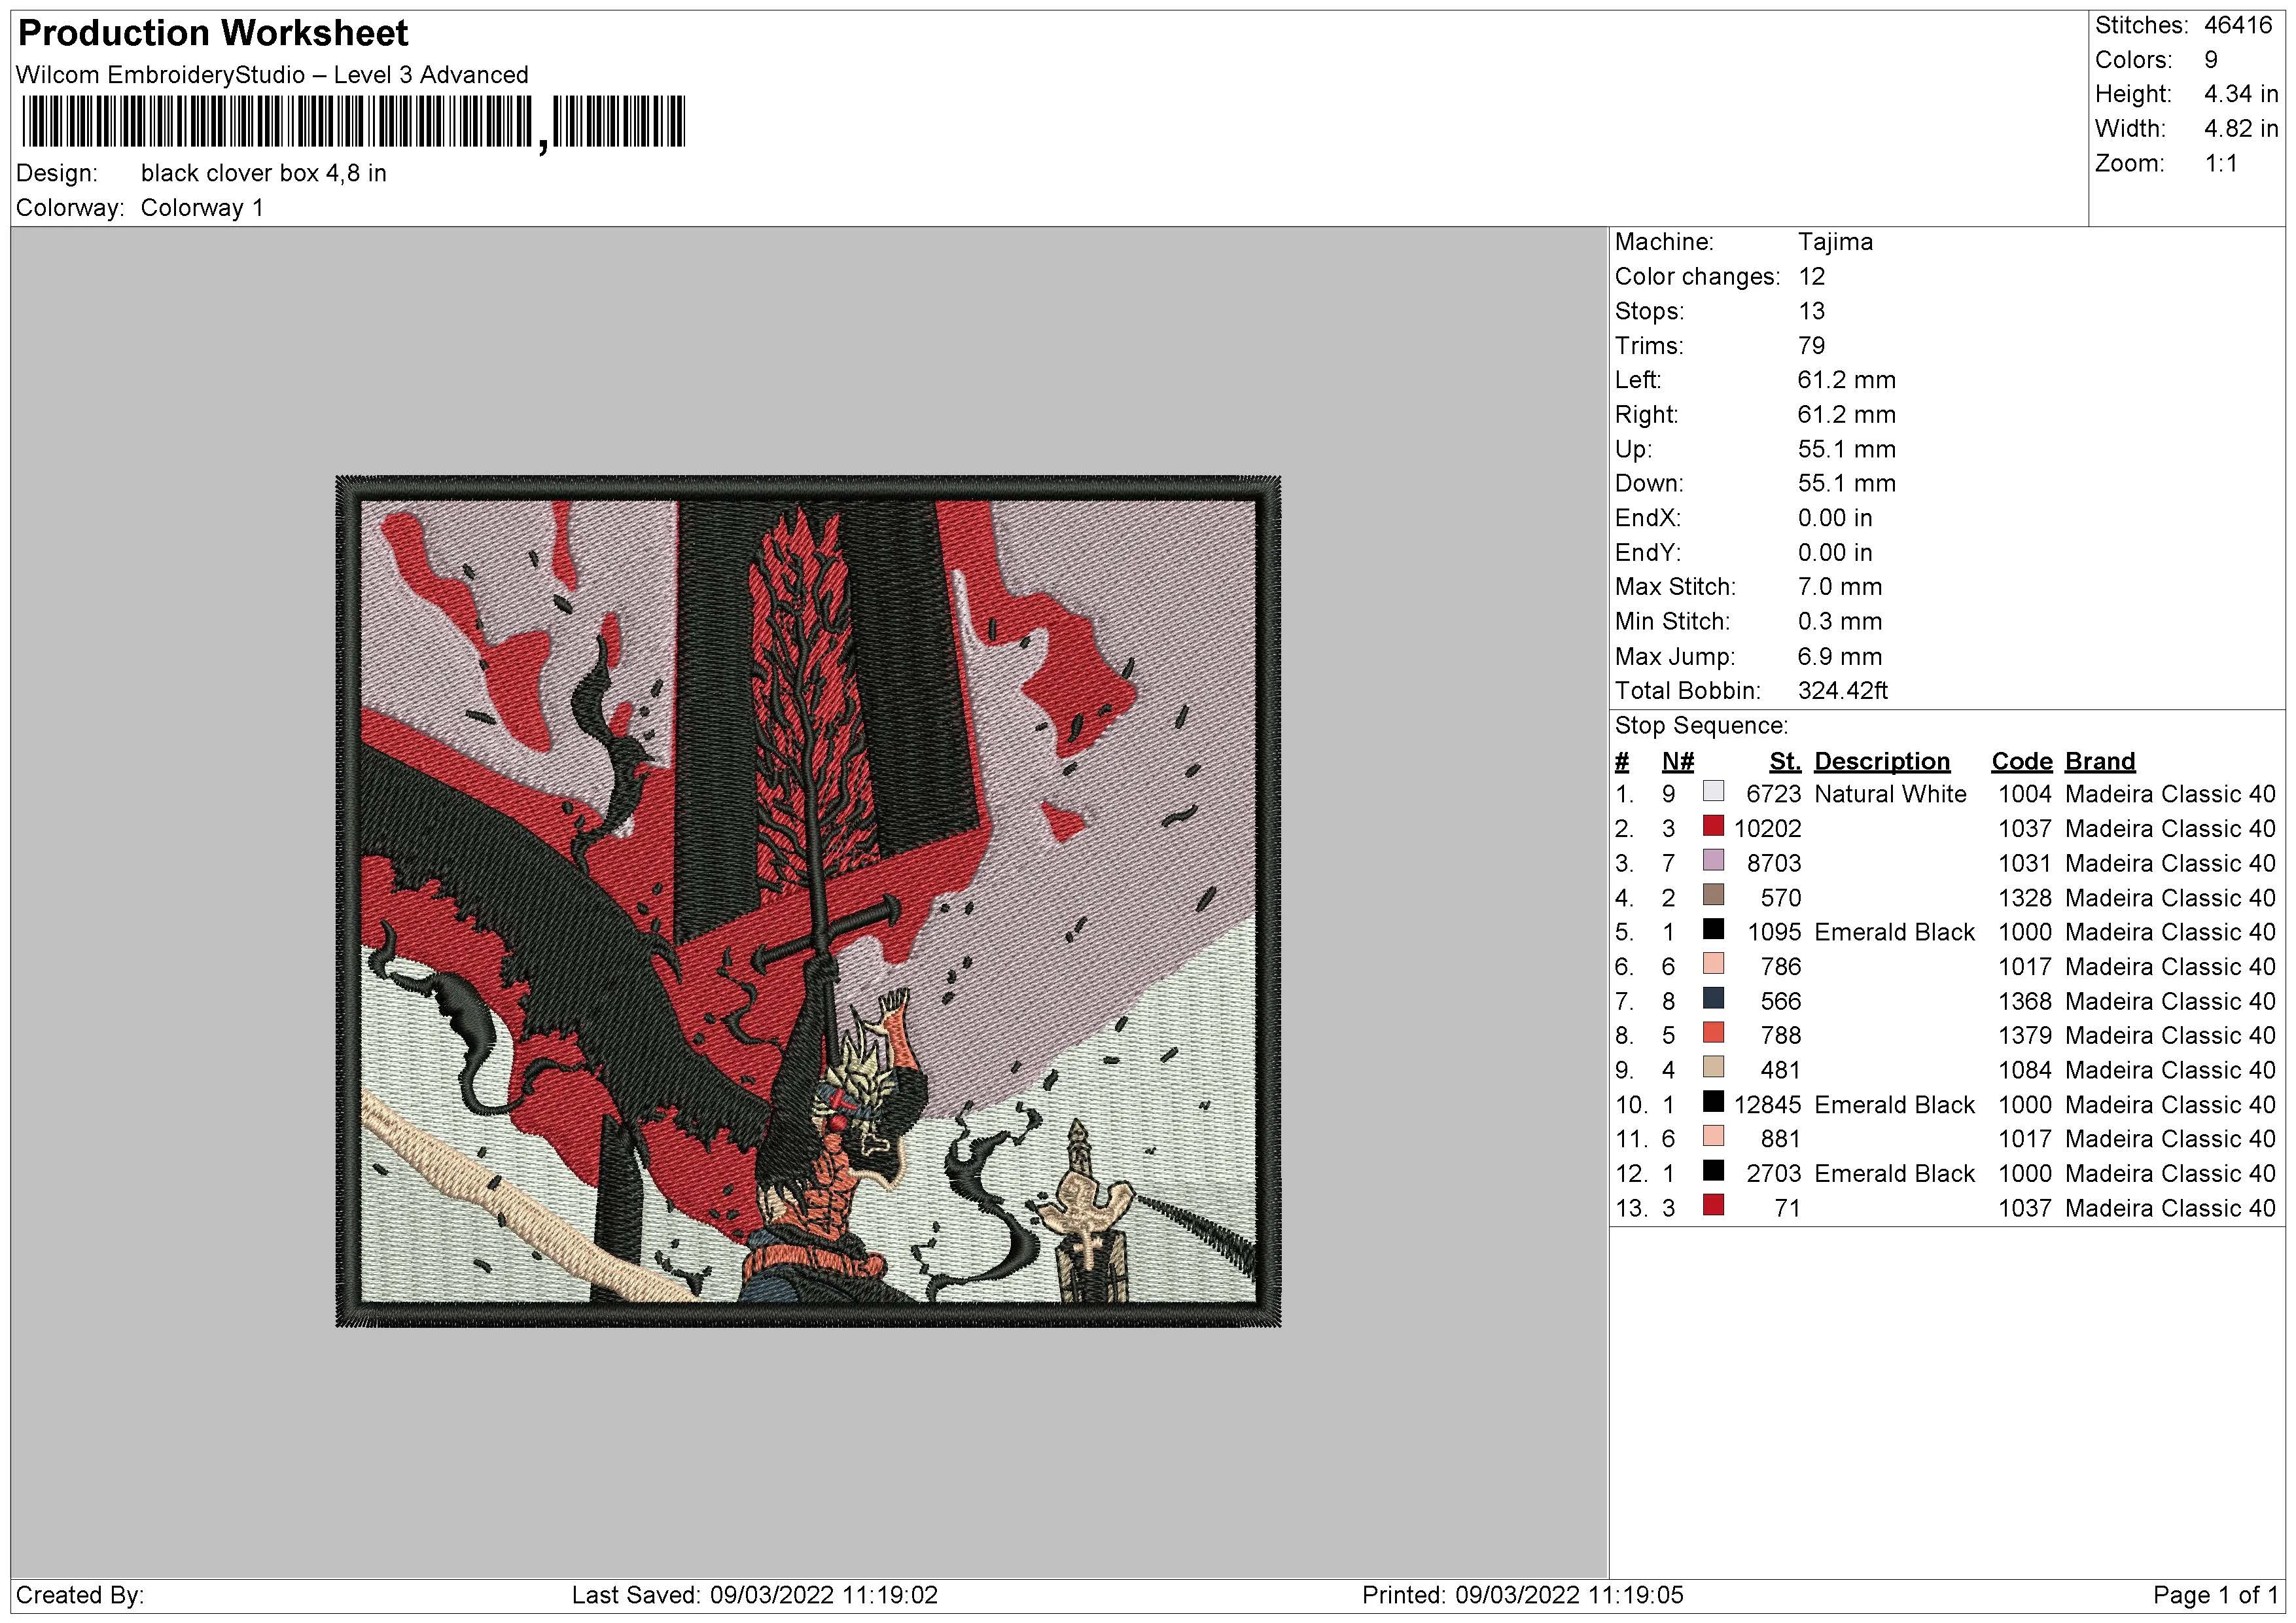Click the navy swatch for code 1368
This screenshot has width=2296, height=1623.
click(x=1713, y=998)
